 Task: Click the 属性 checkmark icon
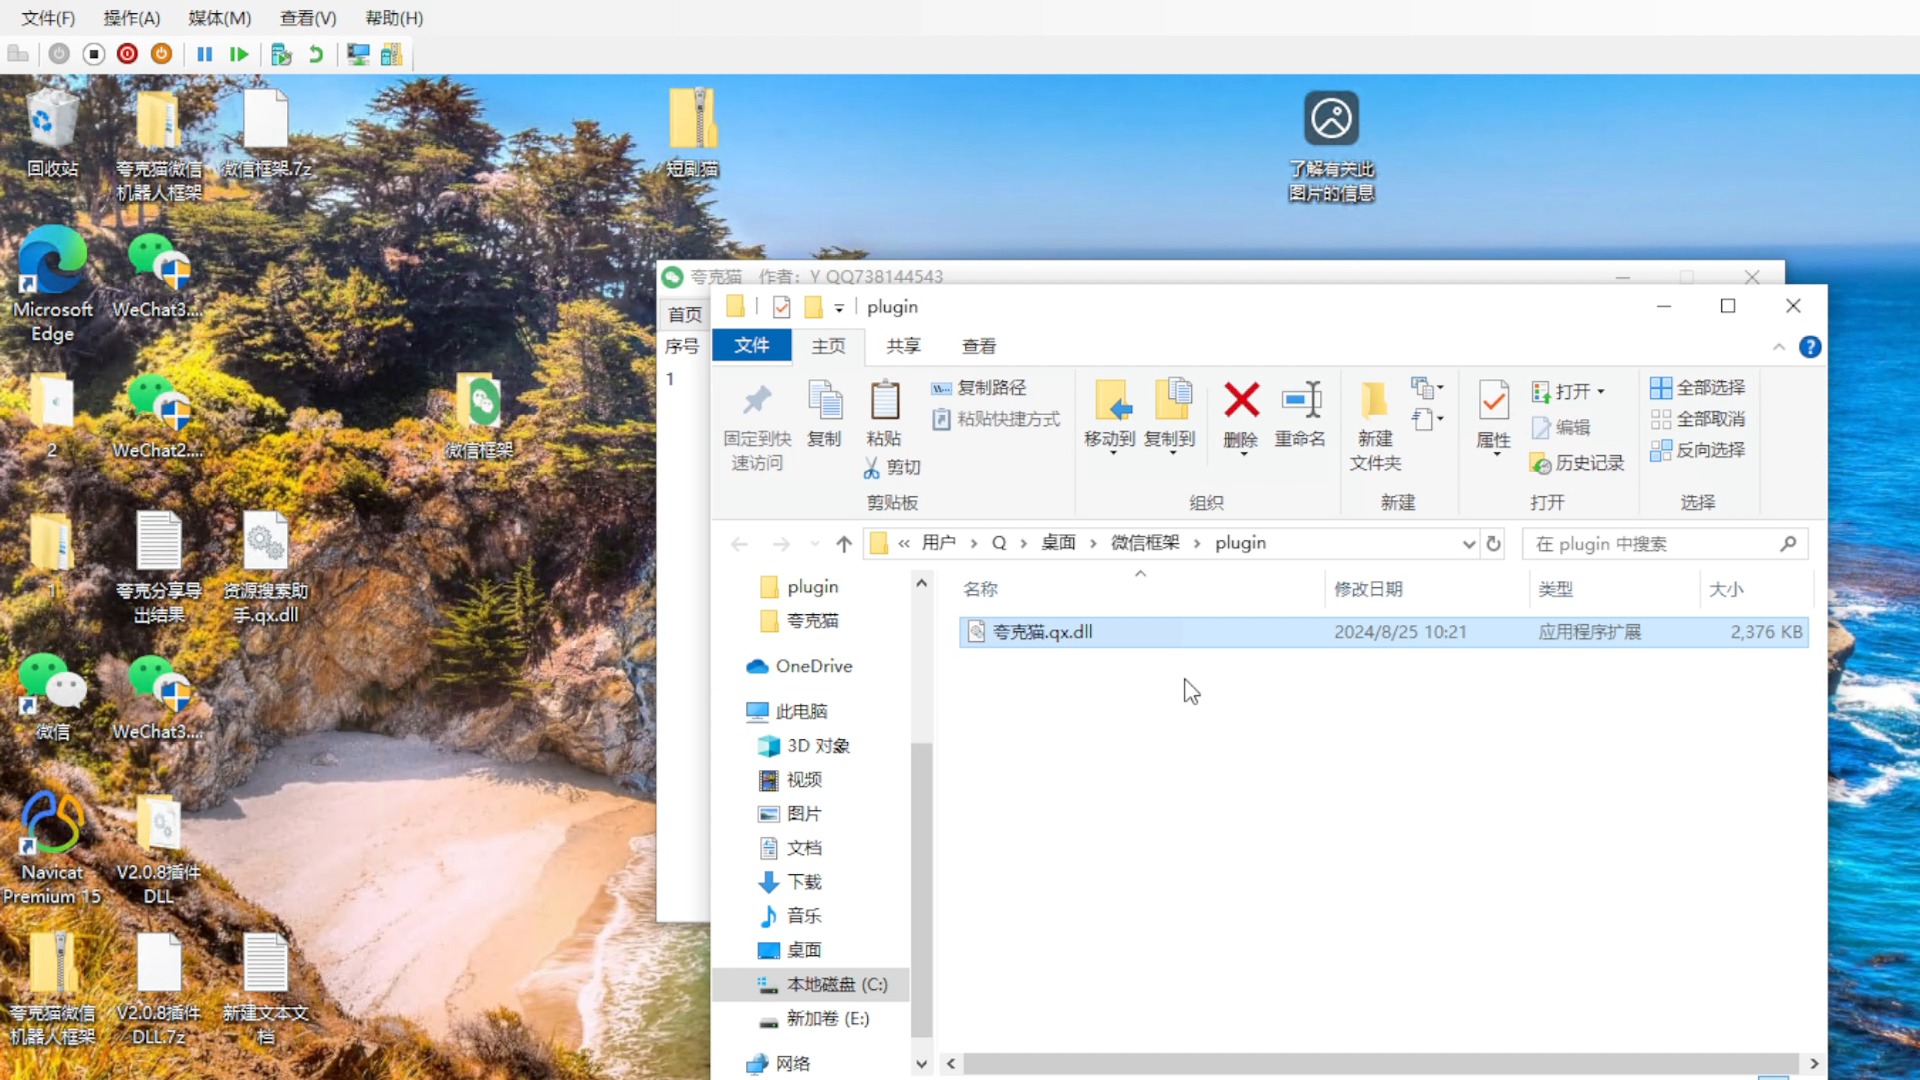point(1494,402)
